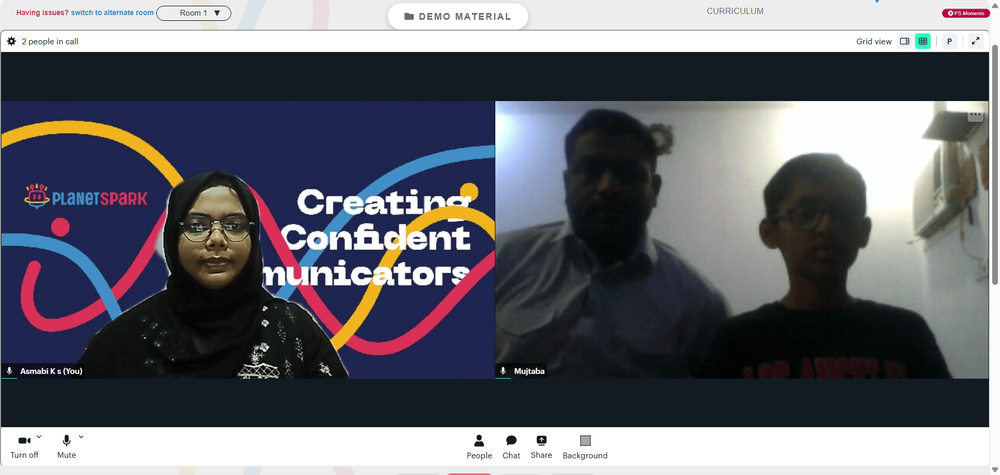Click the P button in call toolbar
This screenshot has width=1000, height=475.
point(949,41)
